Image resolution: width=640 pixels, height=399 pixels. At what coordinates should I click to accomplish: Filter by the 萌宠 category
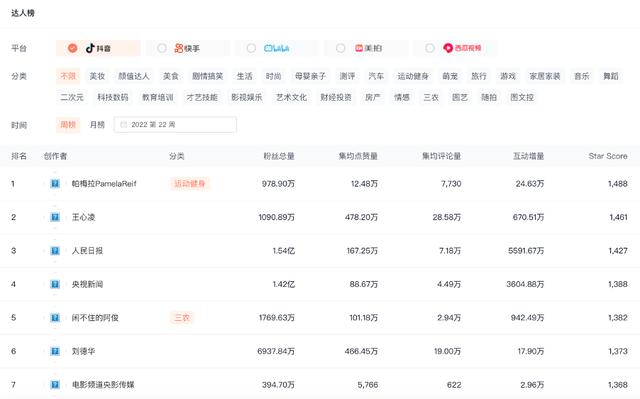450,76
